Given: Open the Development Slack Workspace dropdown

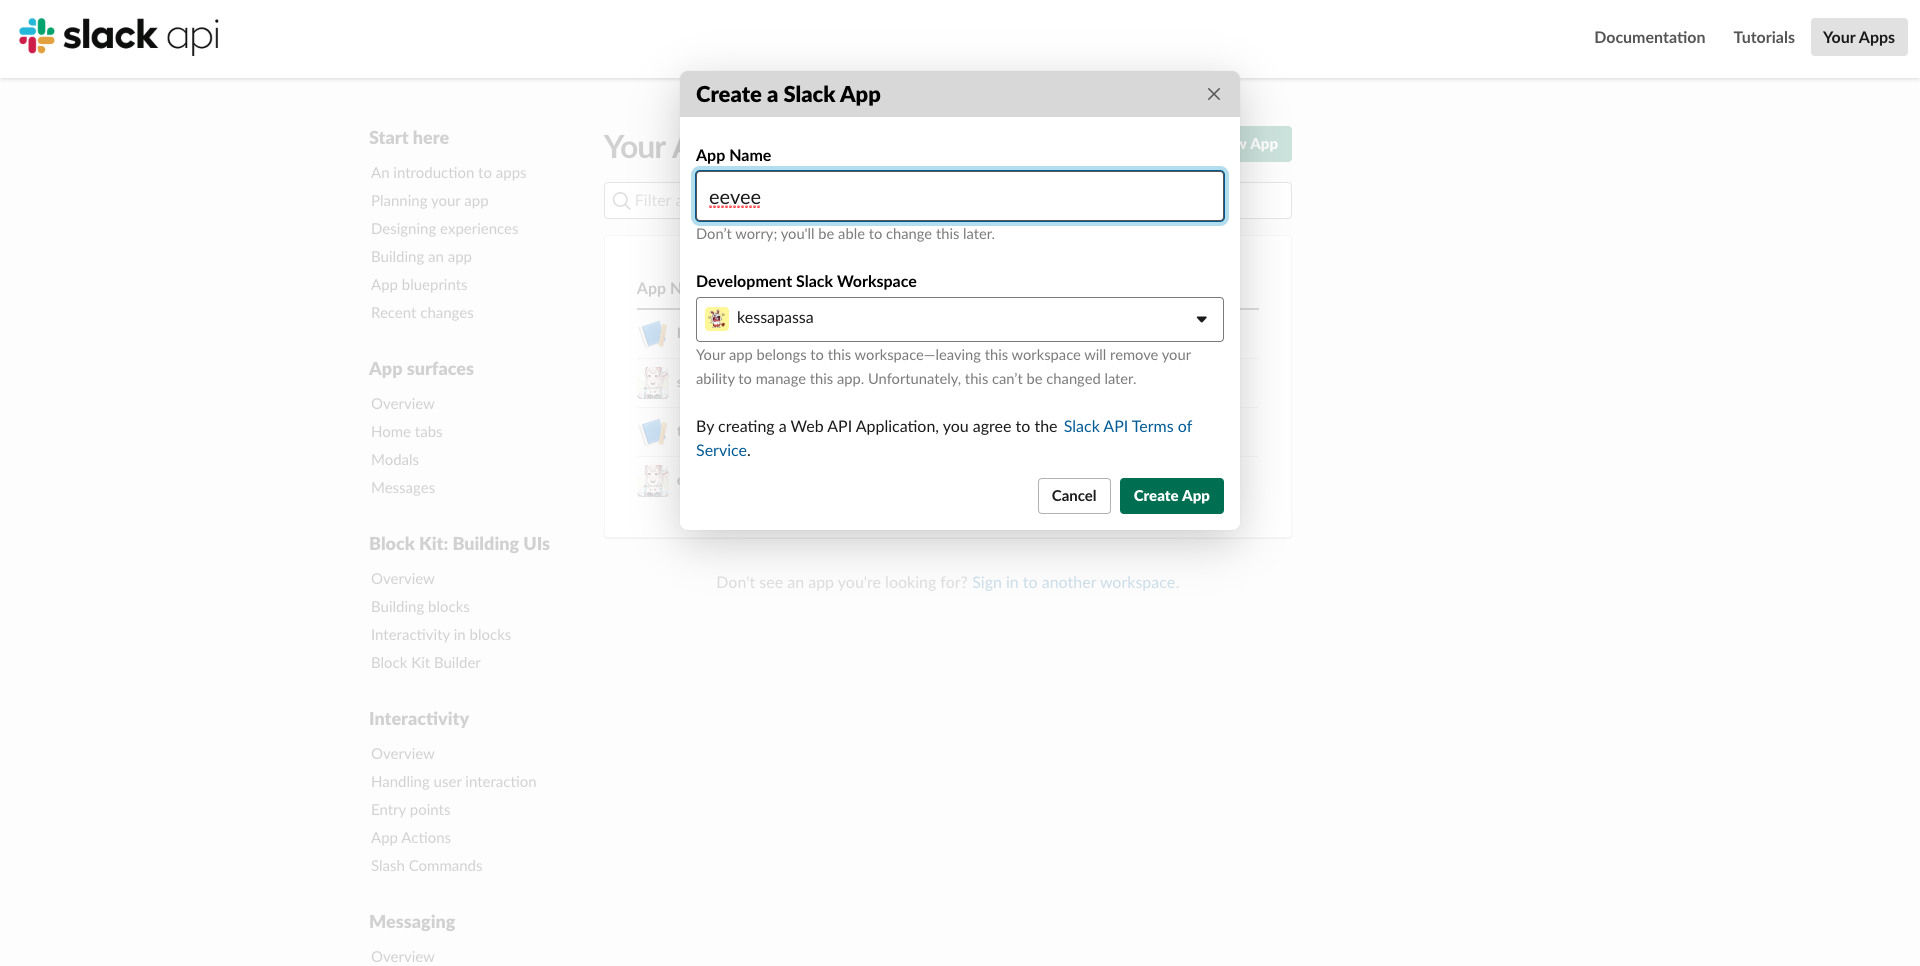Looking at the screenshot, I should [959, 318].
